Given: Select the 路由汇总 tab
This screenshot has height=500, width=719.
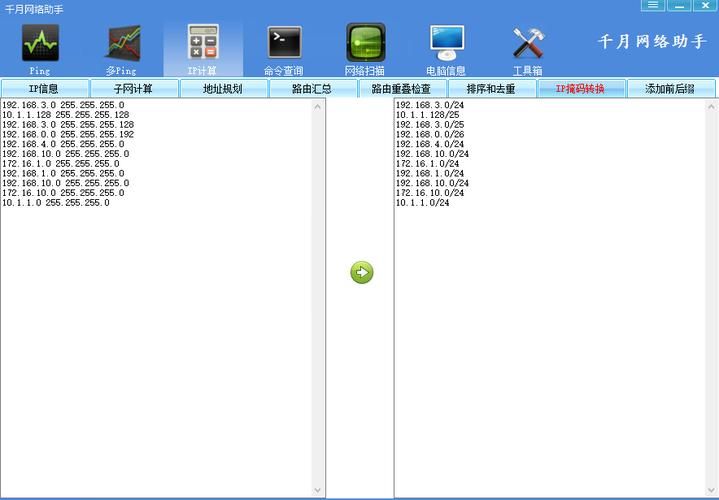Looking at the screenshot, I should pos(312,89).
